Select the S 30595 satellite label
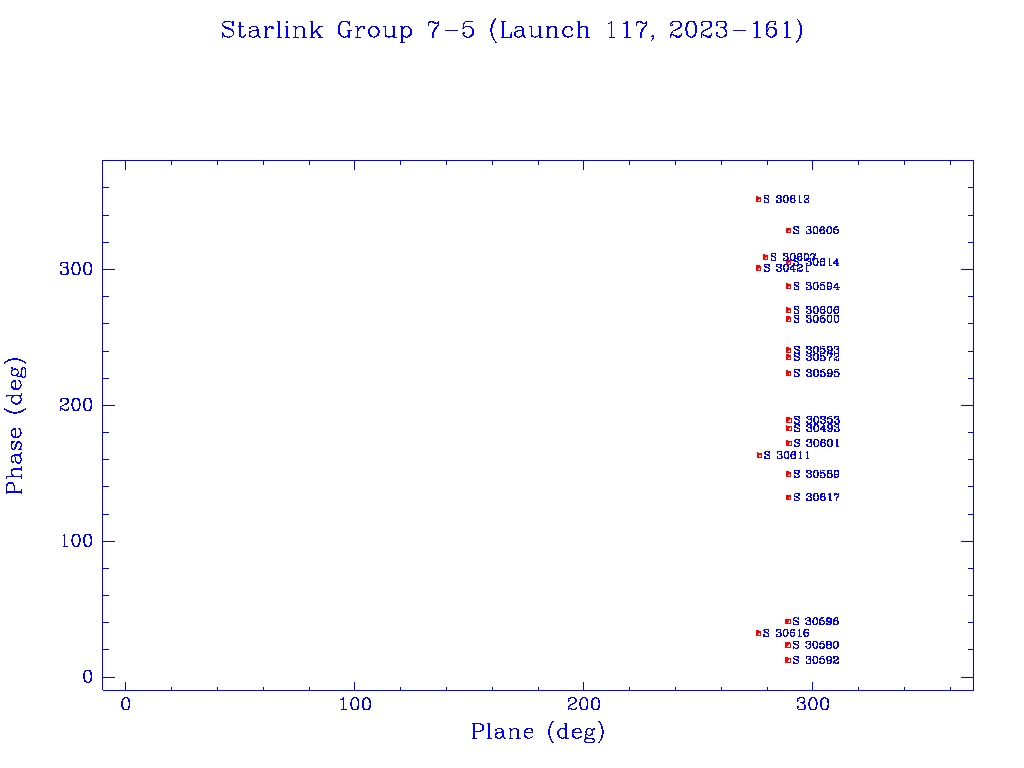This screenshot has height=768, width=1024. [816, 374]
